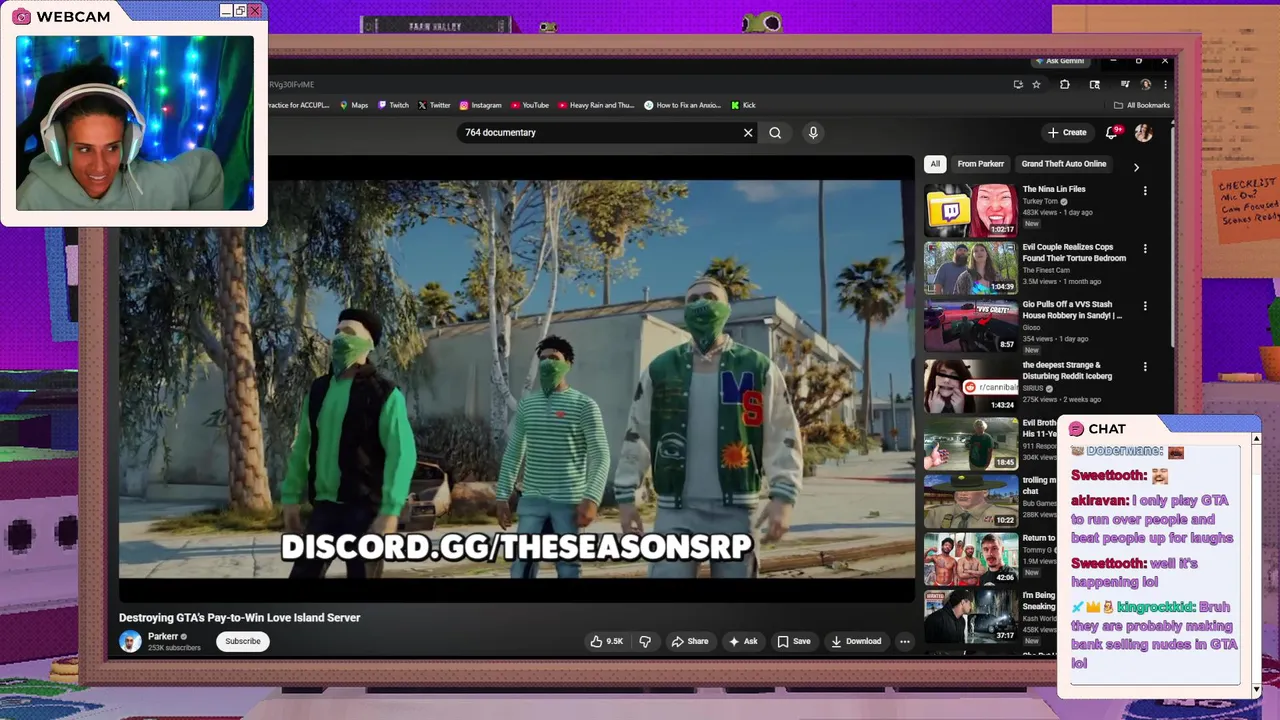The width and height of the screenshot is (1280, 720).
Task: Open the Twitch bookmark
Action: (x=393, y=105)
